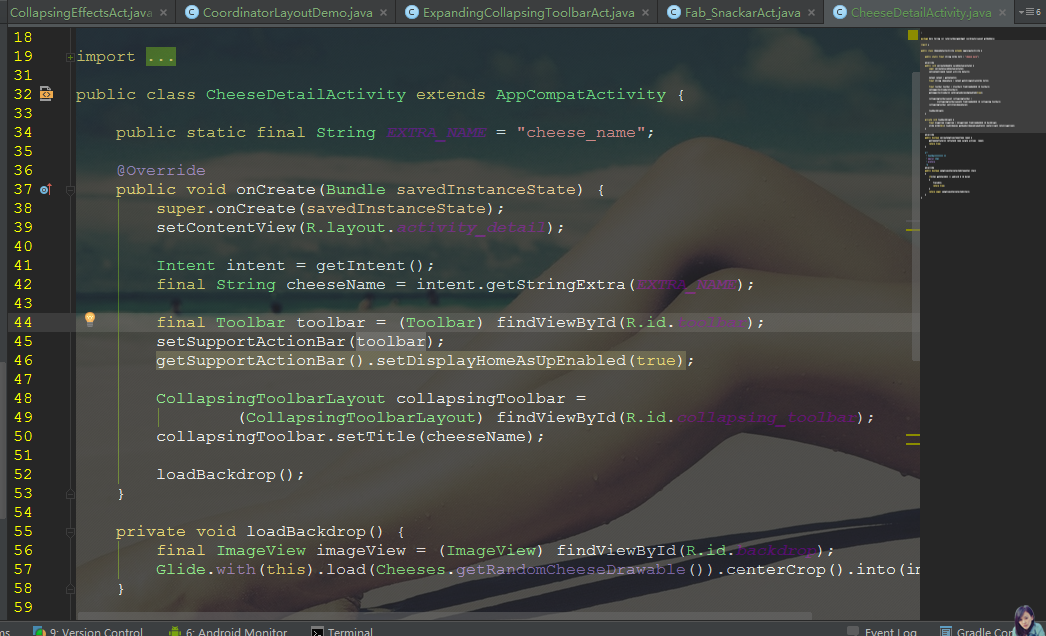This screenshot has width=1046, height=636.
Task: Collapse the loadBackdrop method fold marker
Action: point(70,532)
